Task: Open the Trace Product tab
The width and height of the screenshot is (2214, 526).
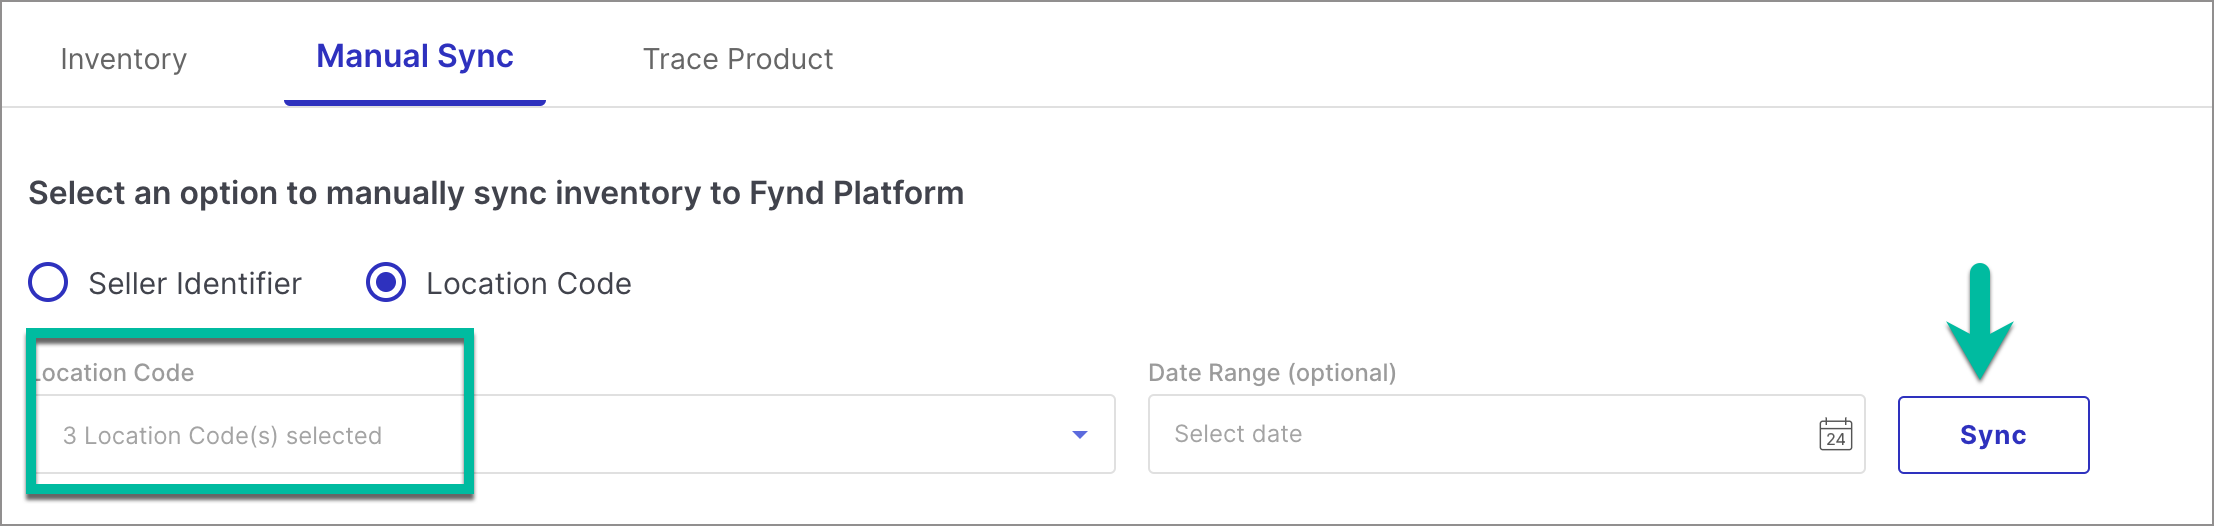Action: (738, 59)
